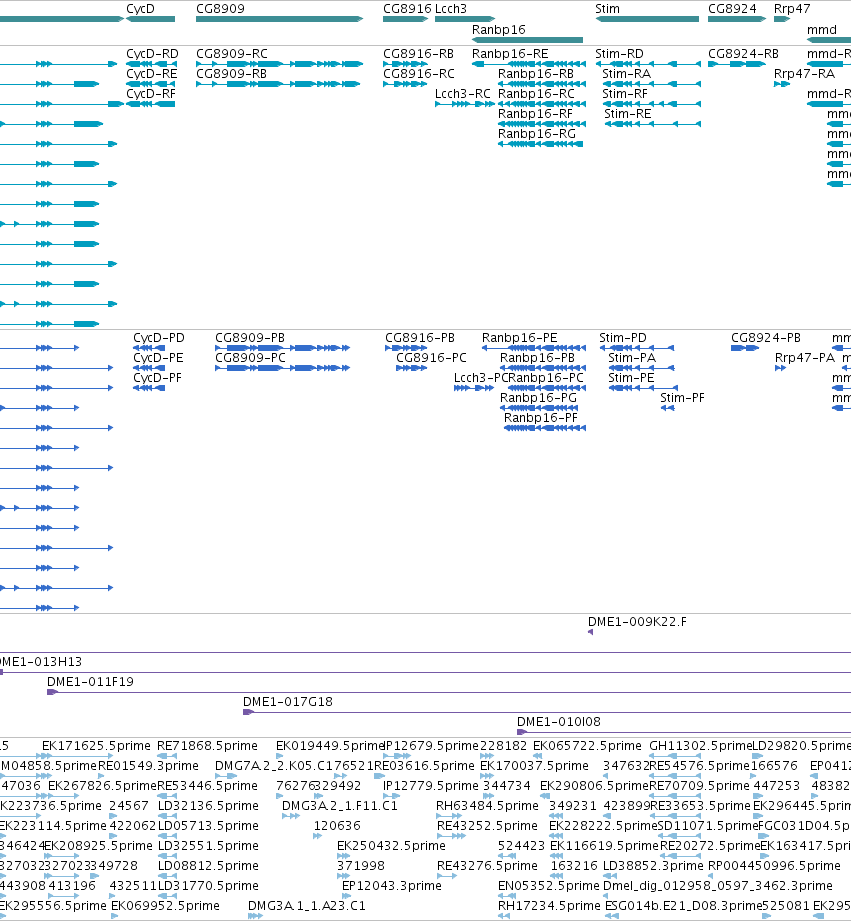Click the Ranbp16-PE protein feature

point(534,348)
